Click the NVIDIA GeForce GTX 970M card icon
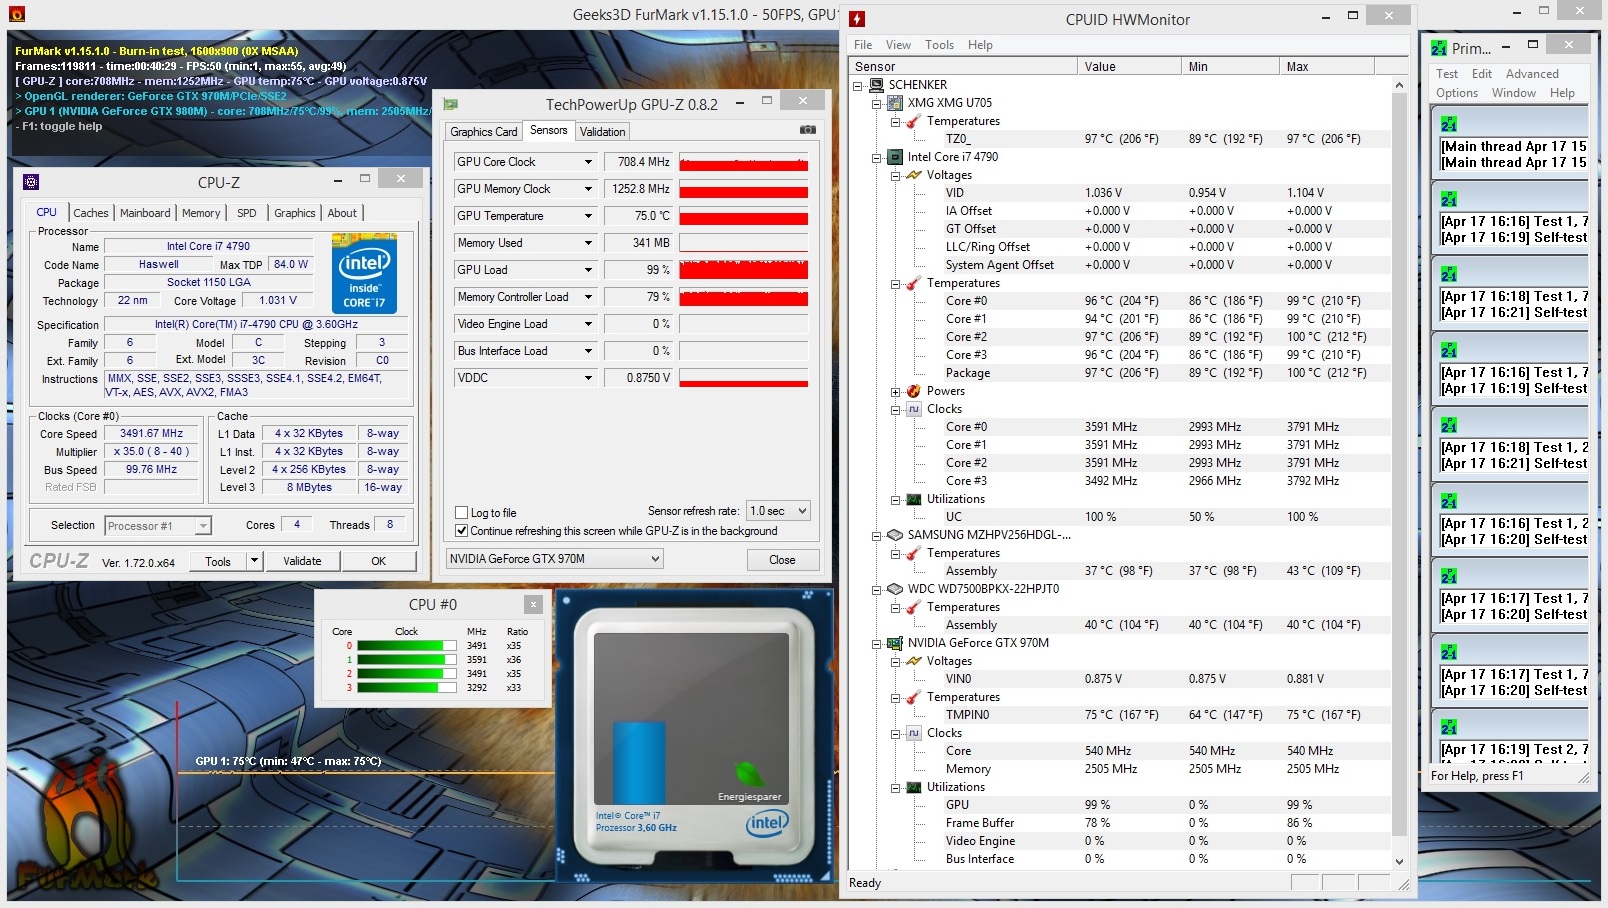1608x908 pixels. [x=895, y=643]
